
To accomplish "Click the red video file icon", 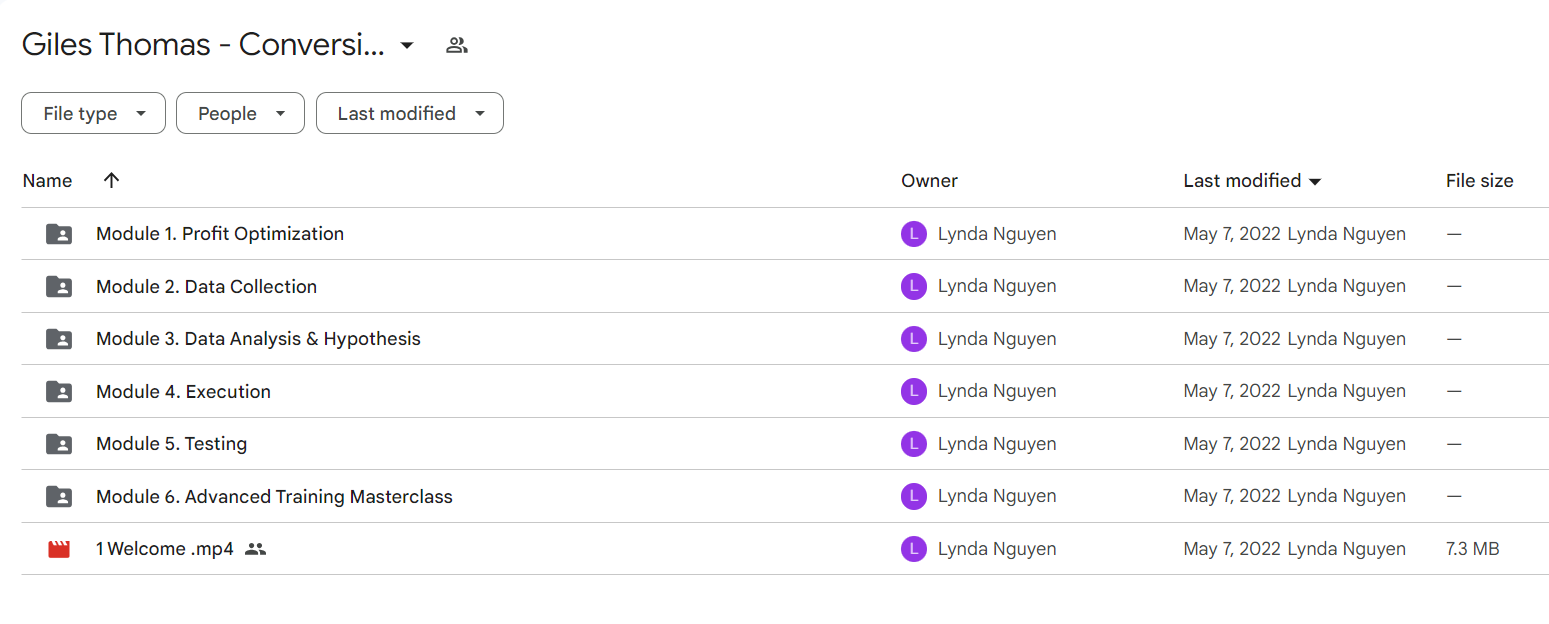I will 59,549.
